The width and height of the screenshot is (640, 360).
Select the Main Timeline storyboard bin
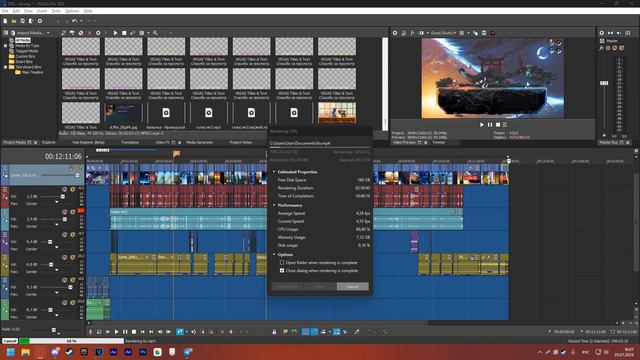click(x=32, y=72)
